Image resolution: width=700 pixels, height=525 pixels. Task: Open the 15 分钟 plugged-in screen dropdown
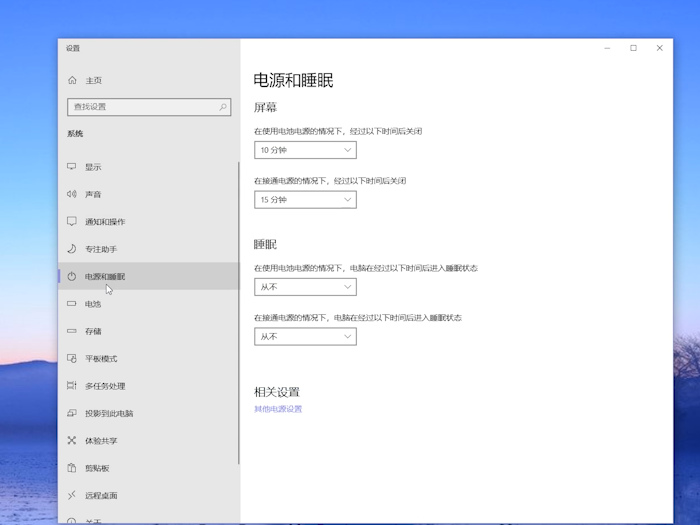pos(305,200)
